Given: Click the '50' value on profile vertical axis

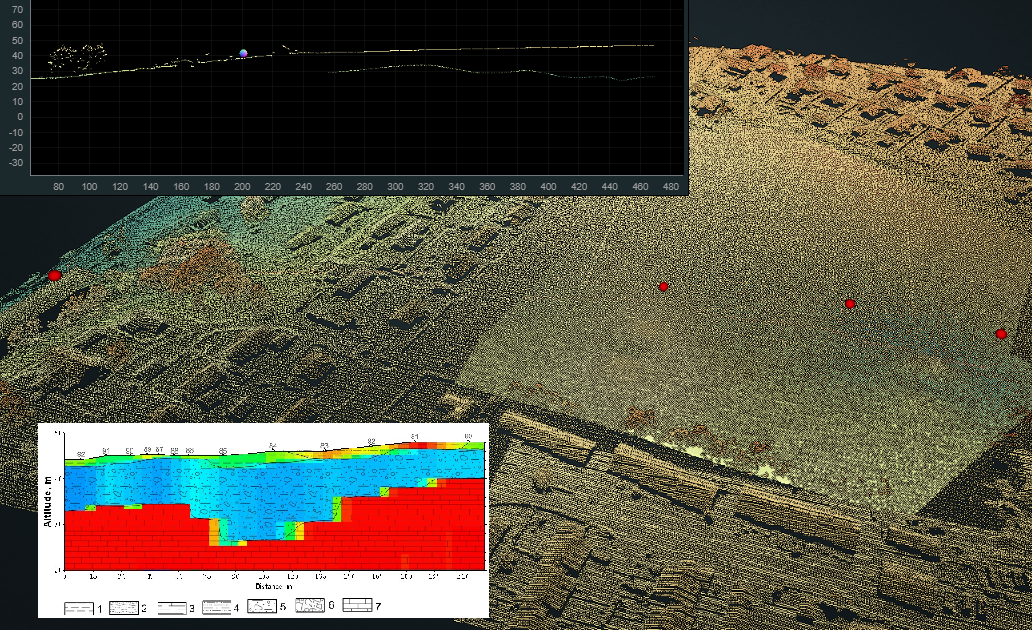Looking at the screenshot, I should [17, 40].
